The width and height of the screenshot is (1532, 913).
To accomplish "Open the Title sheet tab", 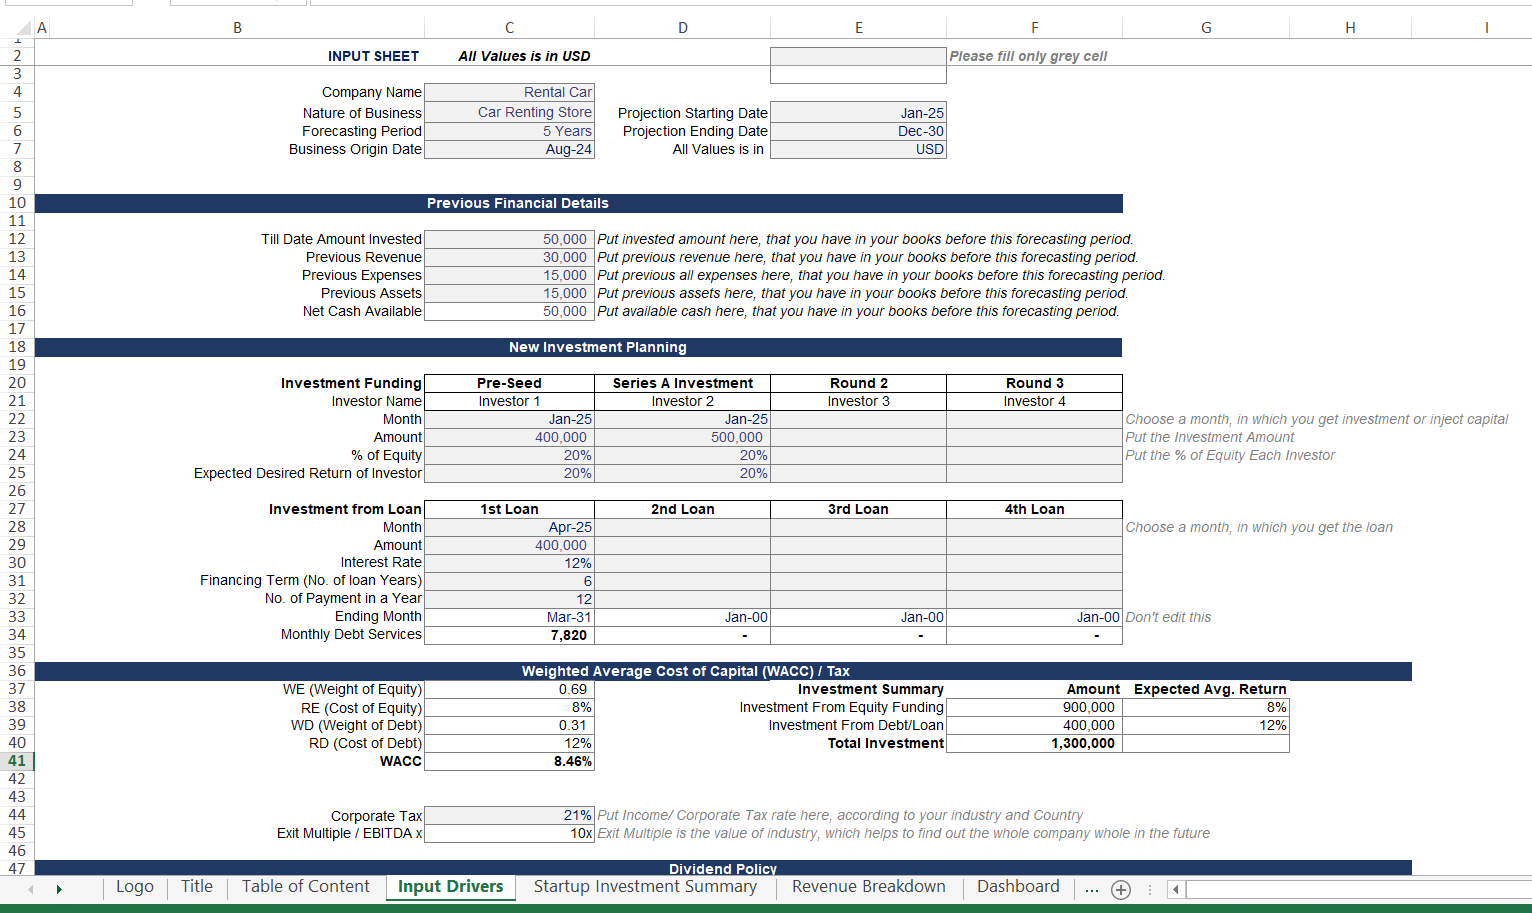I will [197, 886].
